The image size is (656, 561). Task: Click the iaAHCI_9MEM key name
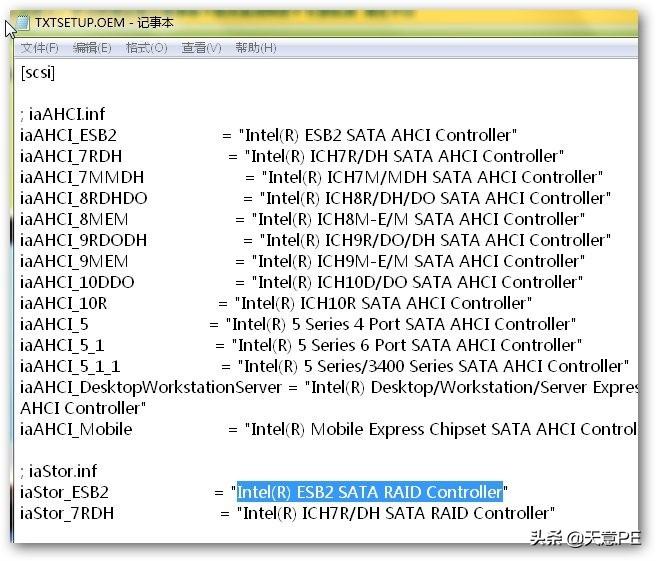click(74, 261)
